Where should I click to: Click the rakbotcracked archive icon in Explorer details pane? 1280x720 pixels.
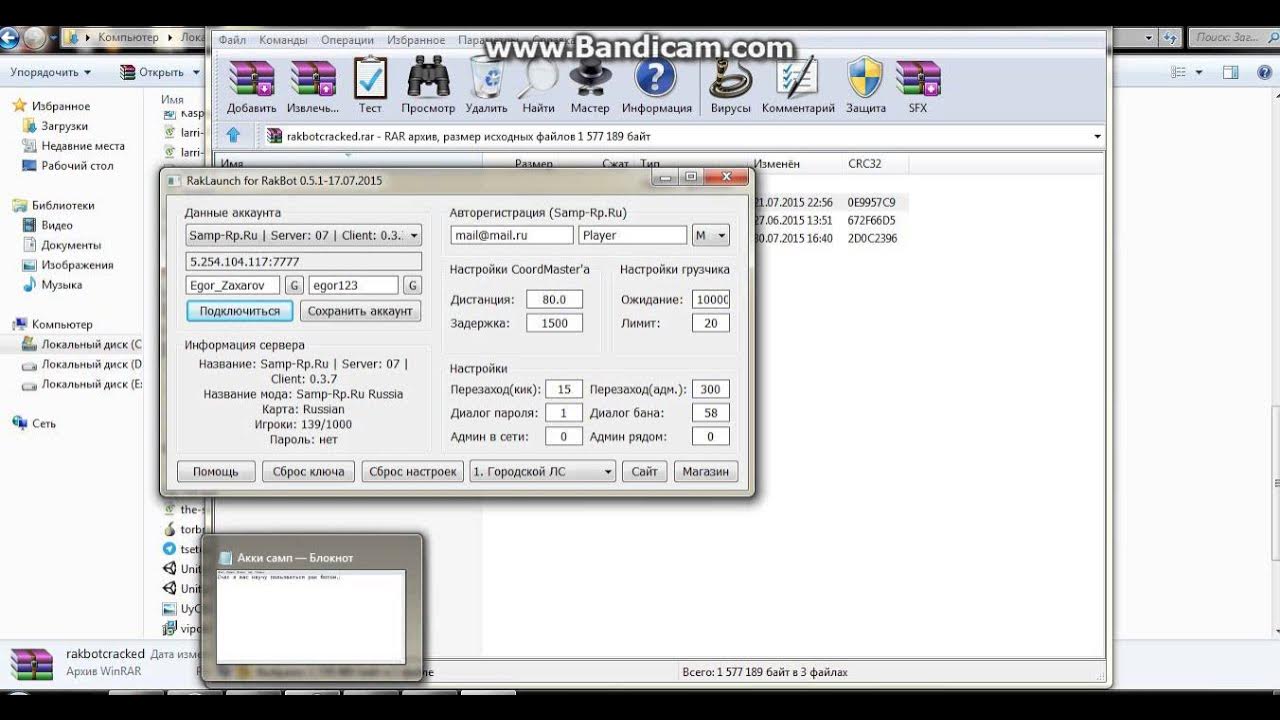[31, 663]
